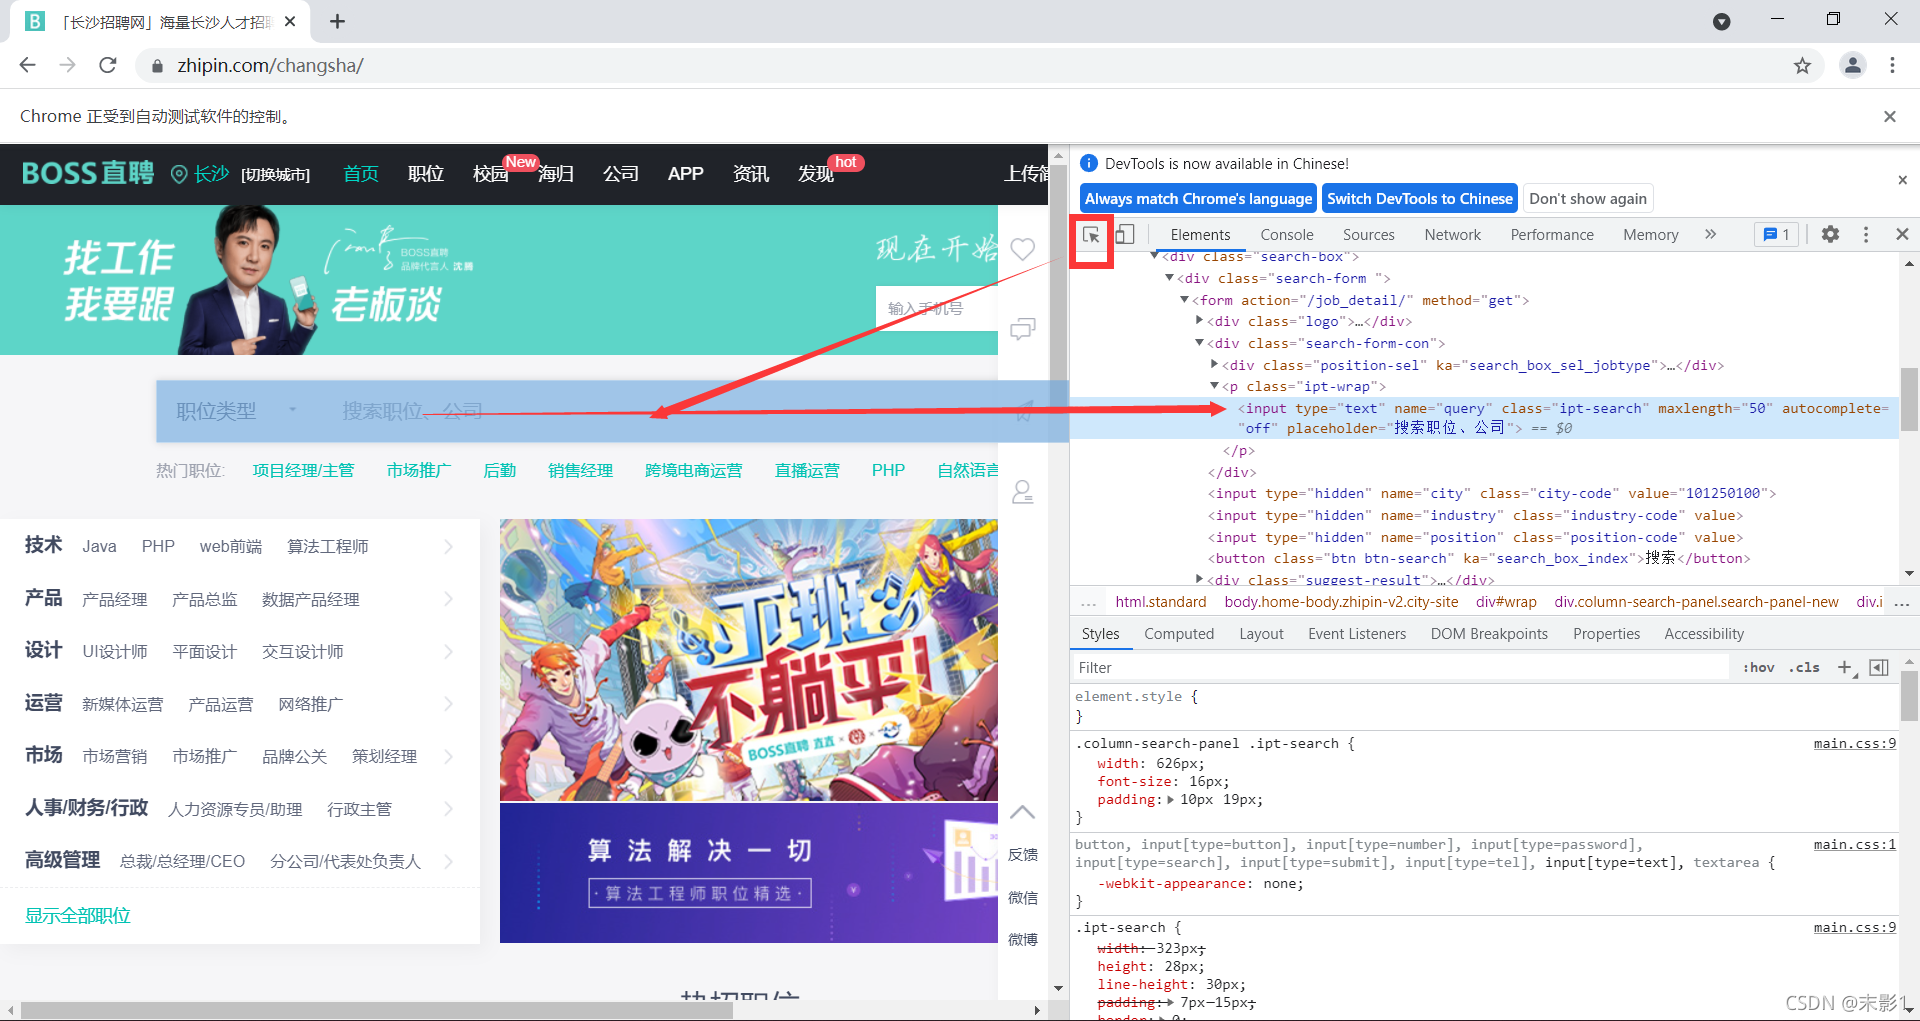This screenshot has width=1920, height=1021.
Task: Open the Accessibility tab
Action: [1704, 634]
